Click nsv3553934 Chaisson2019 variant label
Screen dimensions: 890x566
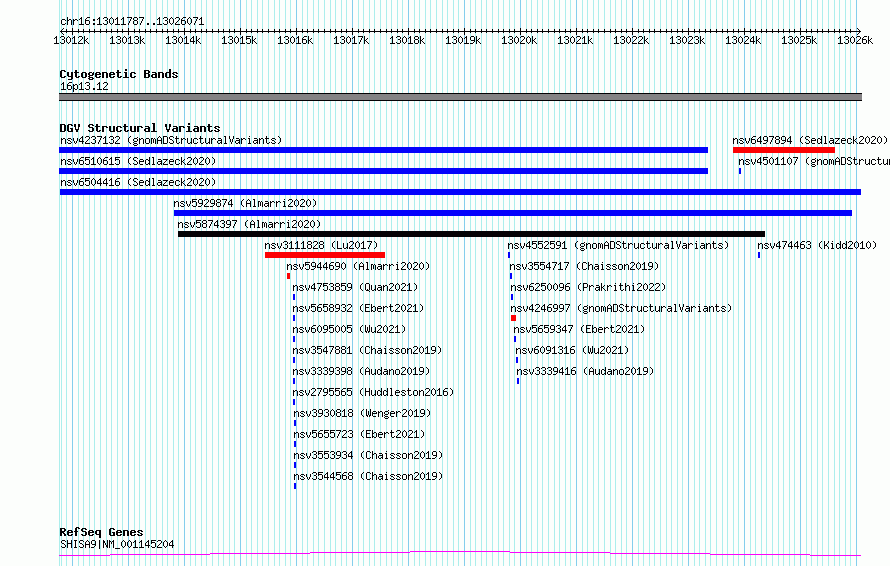coord(368,455)
